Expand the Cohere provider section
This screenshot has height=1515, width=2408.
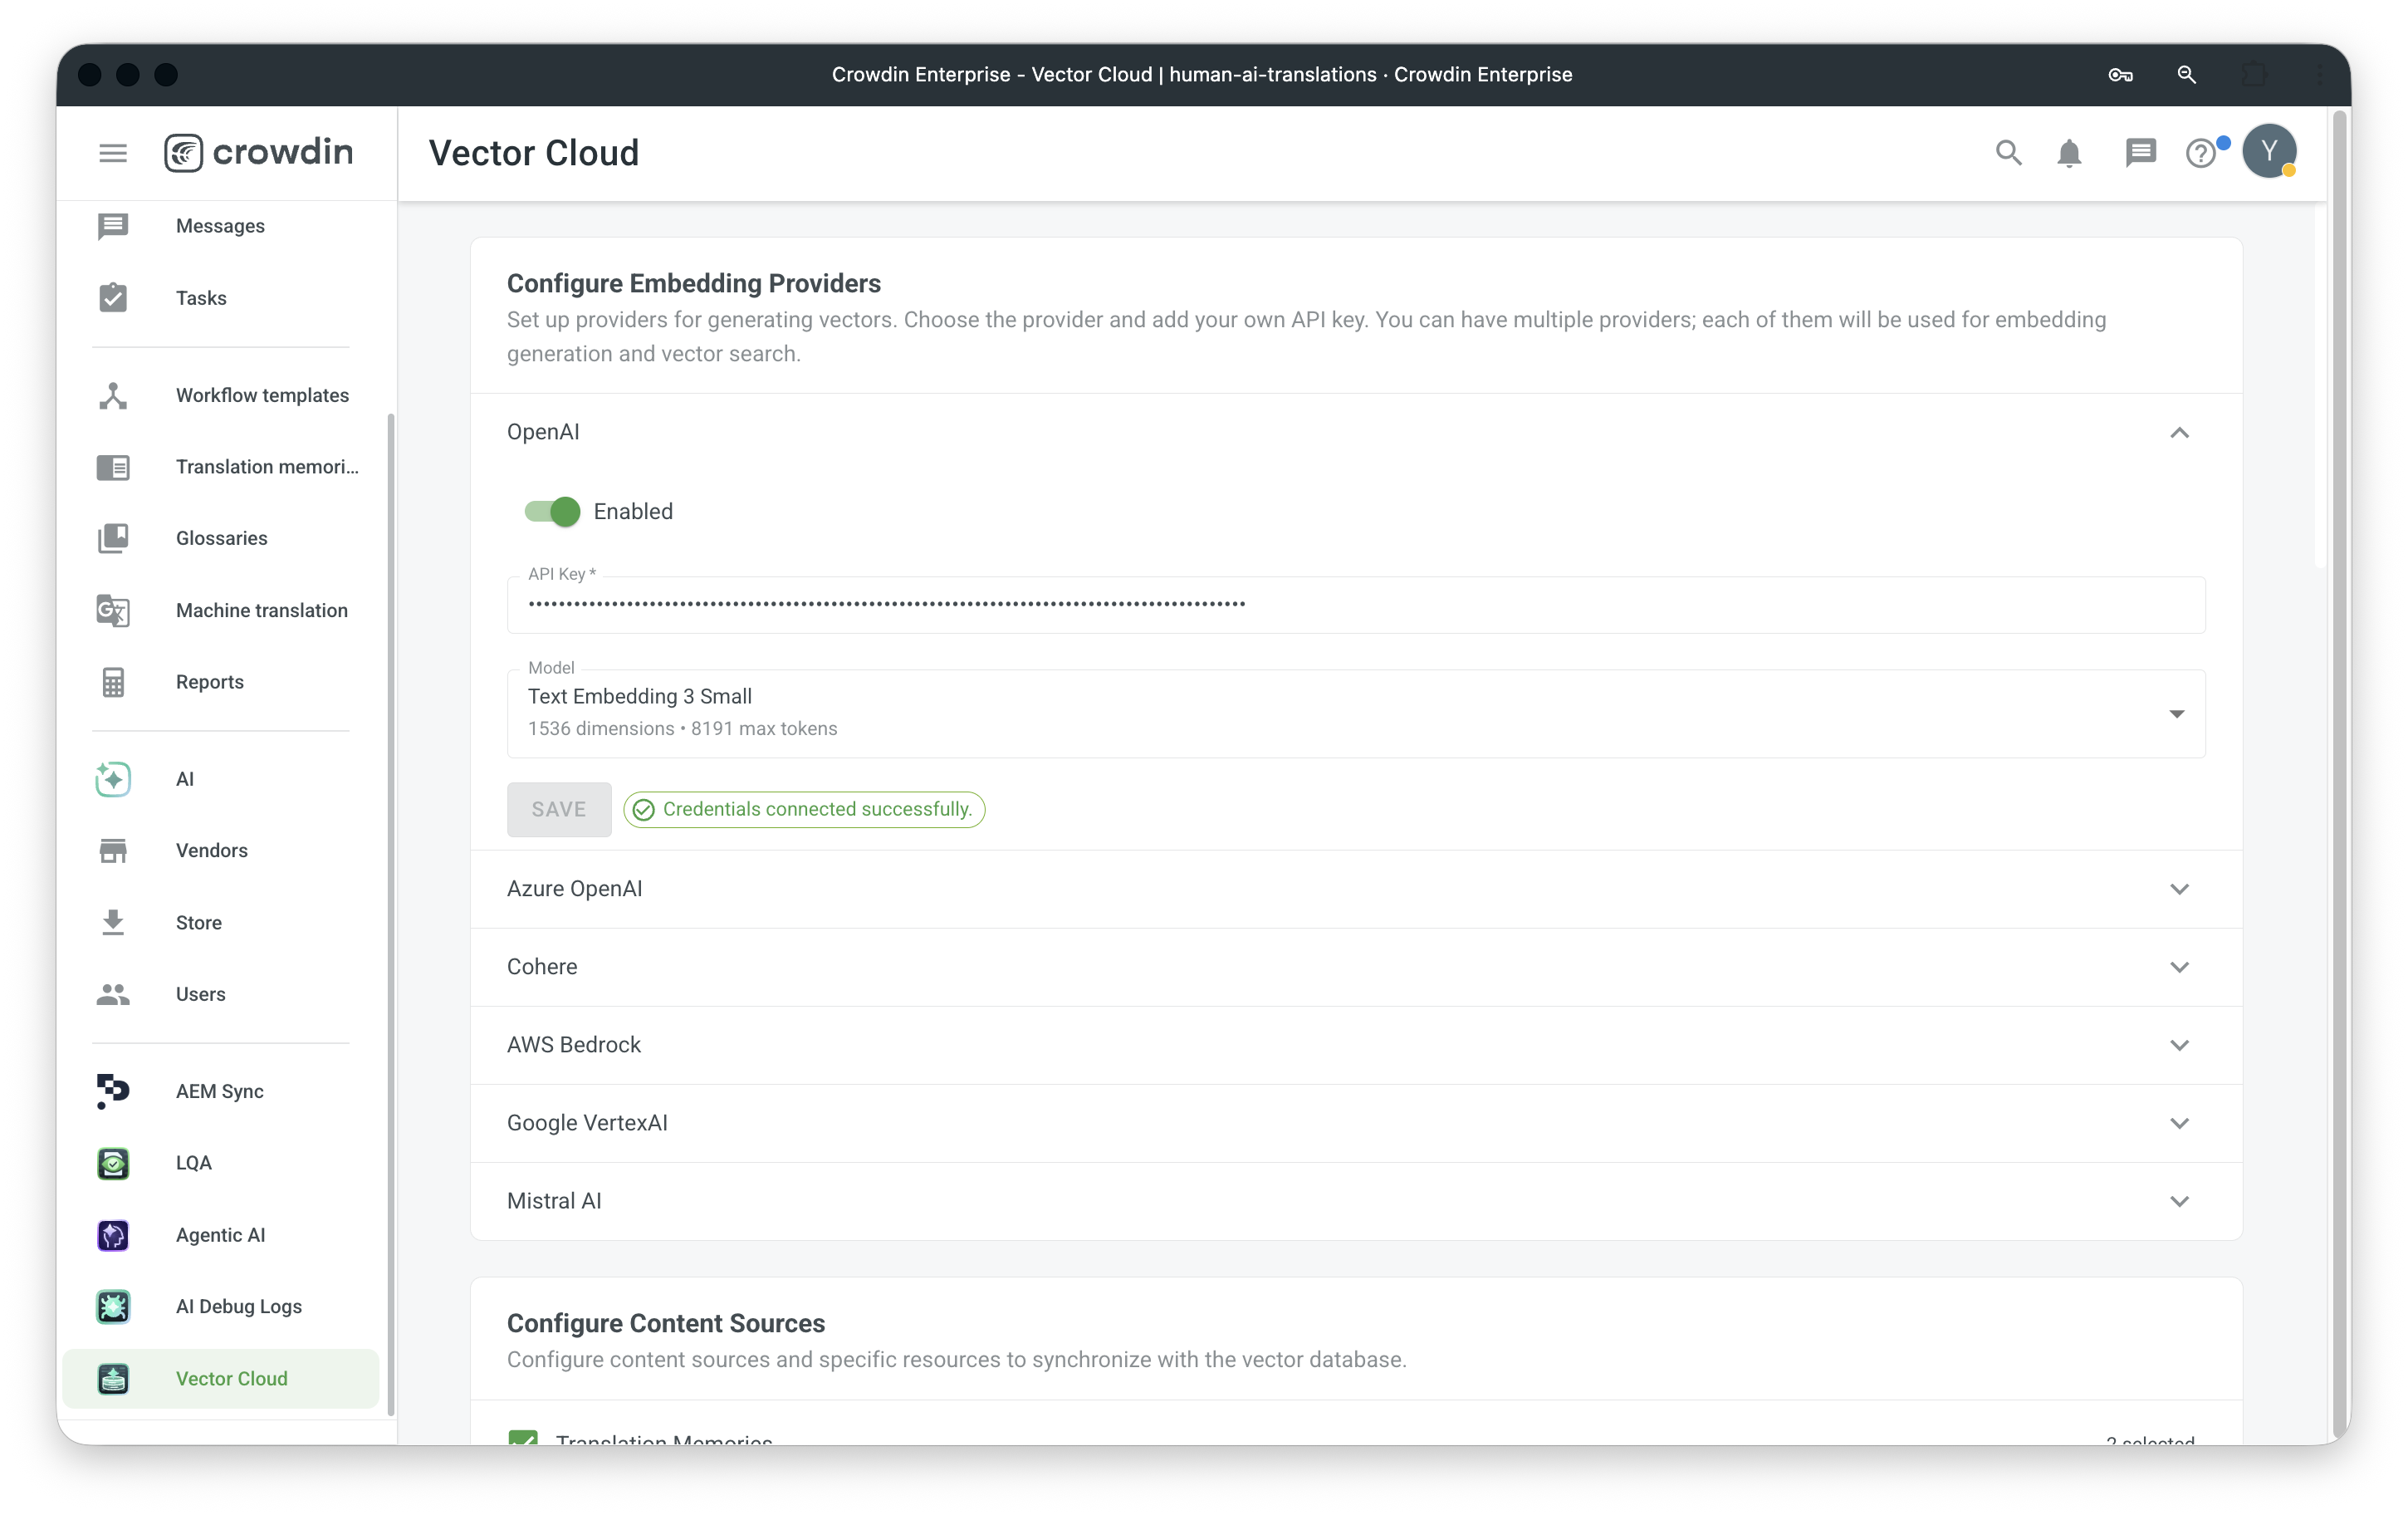2179,967
